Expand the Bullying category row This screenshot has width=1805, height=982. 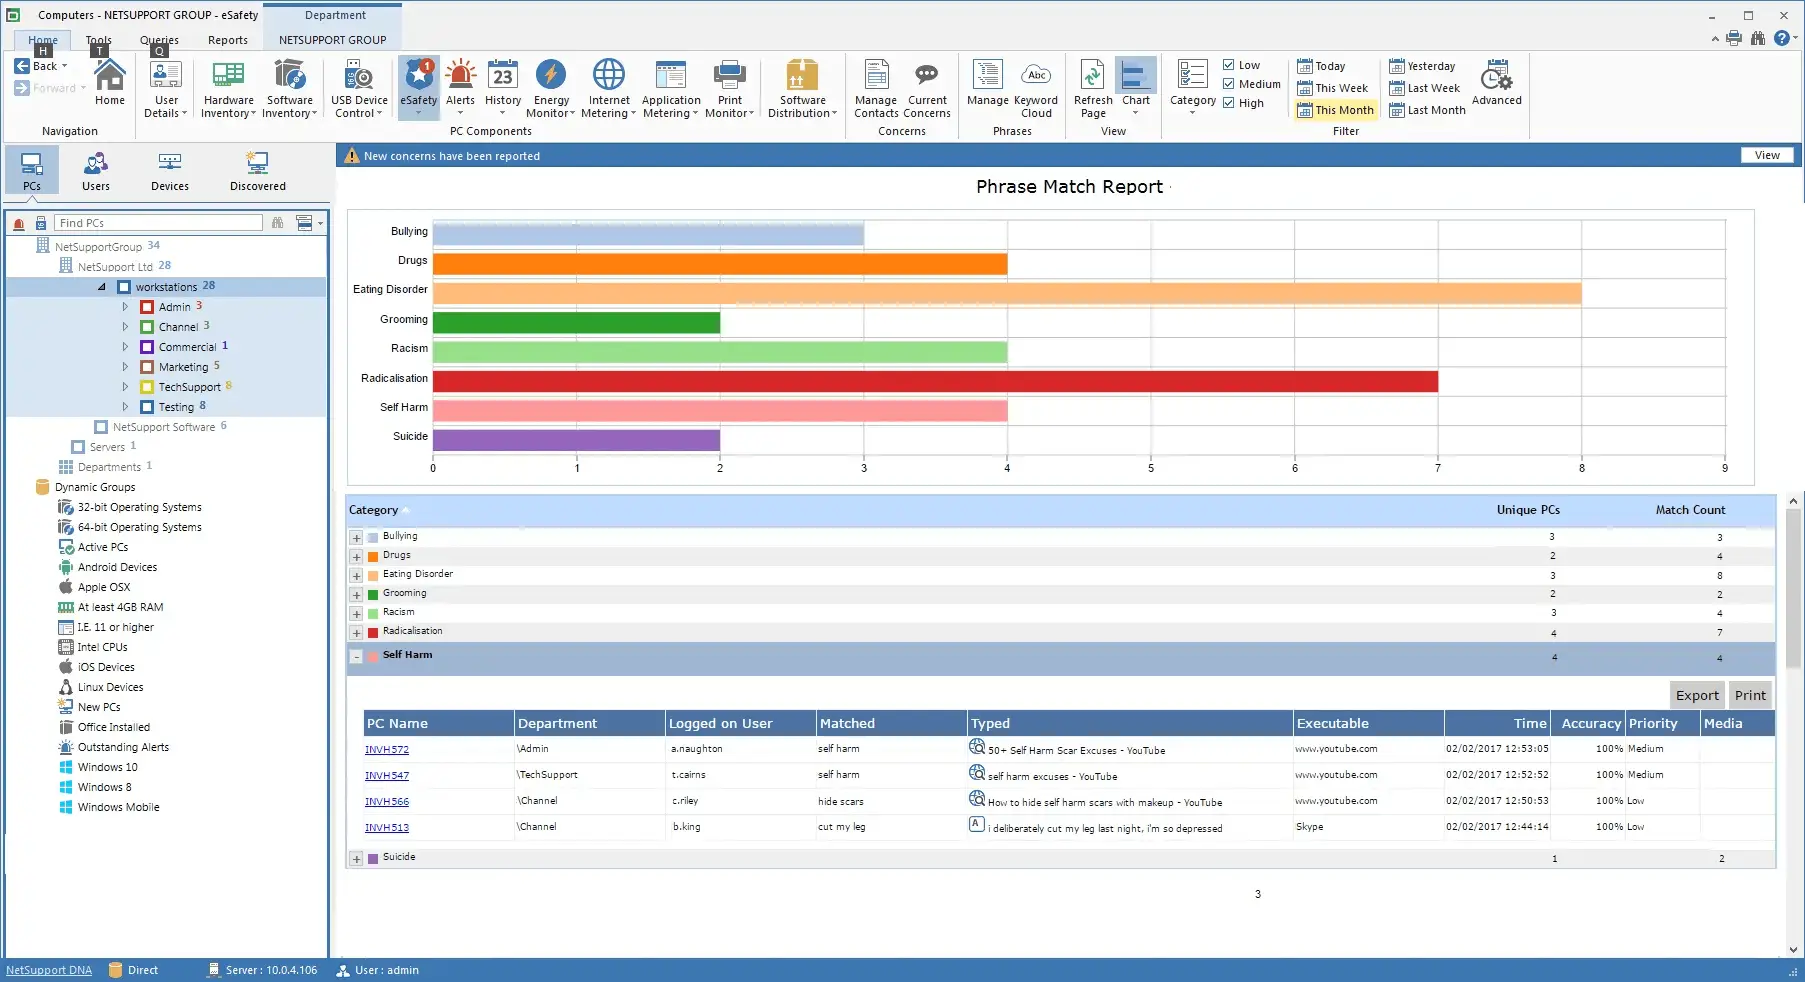[x=356, y=538]
